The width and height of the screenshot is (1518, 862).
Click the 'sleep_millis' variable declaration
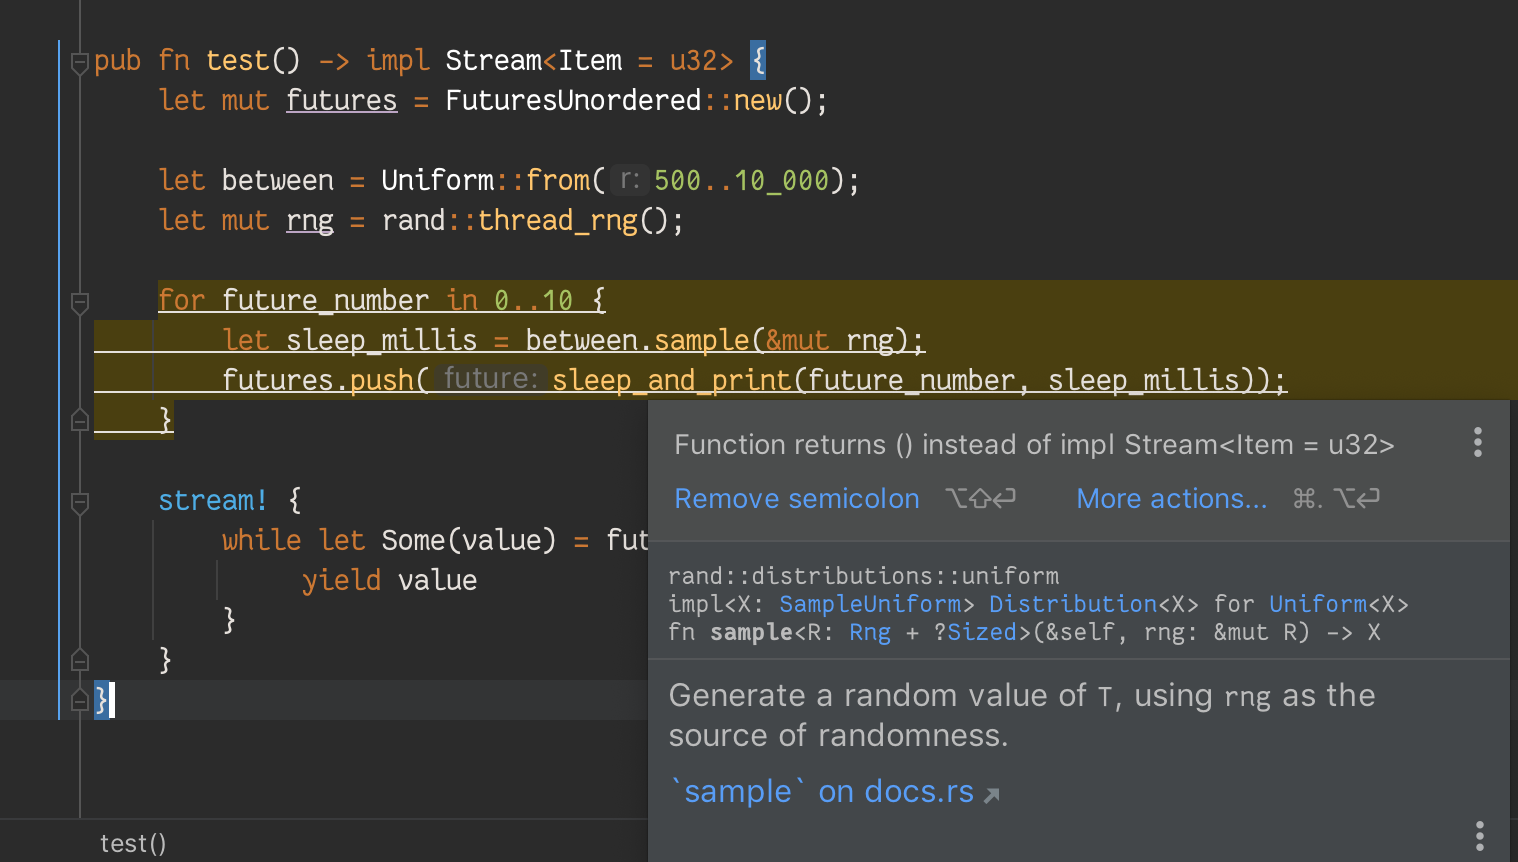point(381,340)
